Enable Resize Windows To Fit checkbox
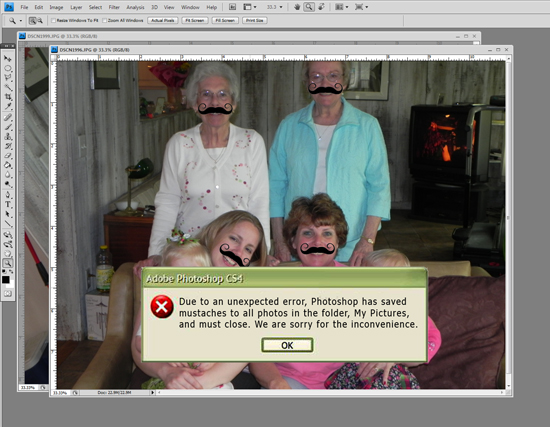 coord(54,21)
